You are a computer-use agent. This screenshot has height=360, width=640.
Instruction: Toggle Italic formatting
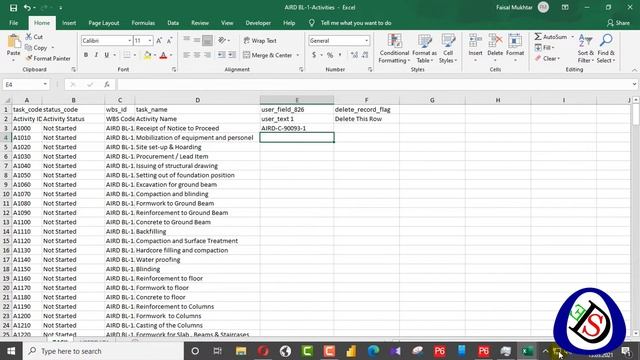pos(96,55)
